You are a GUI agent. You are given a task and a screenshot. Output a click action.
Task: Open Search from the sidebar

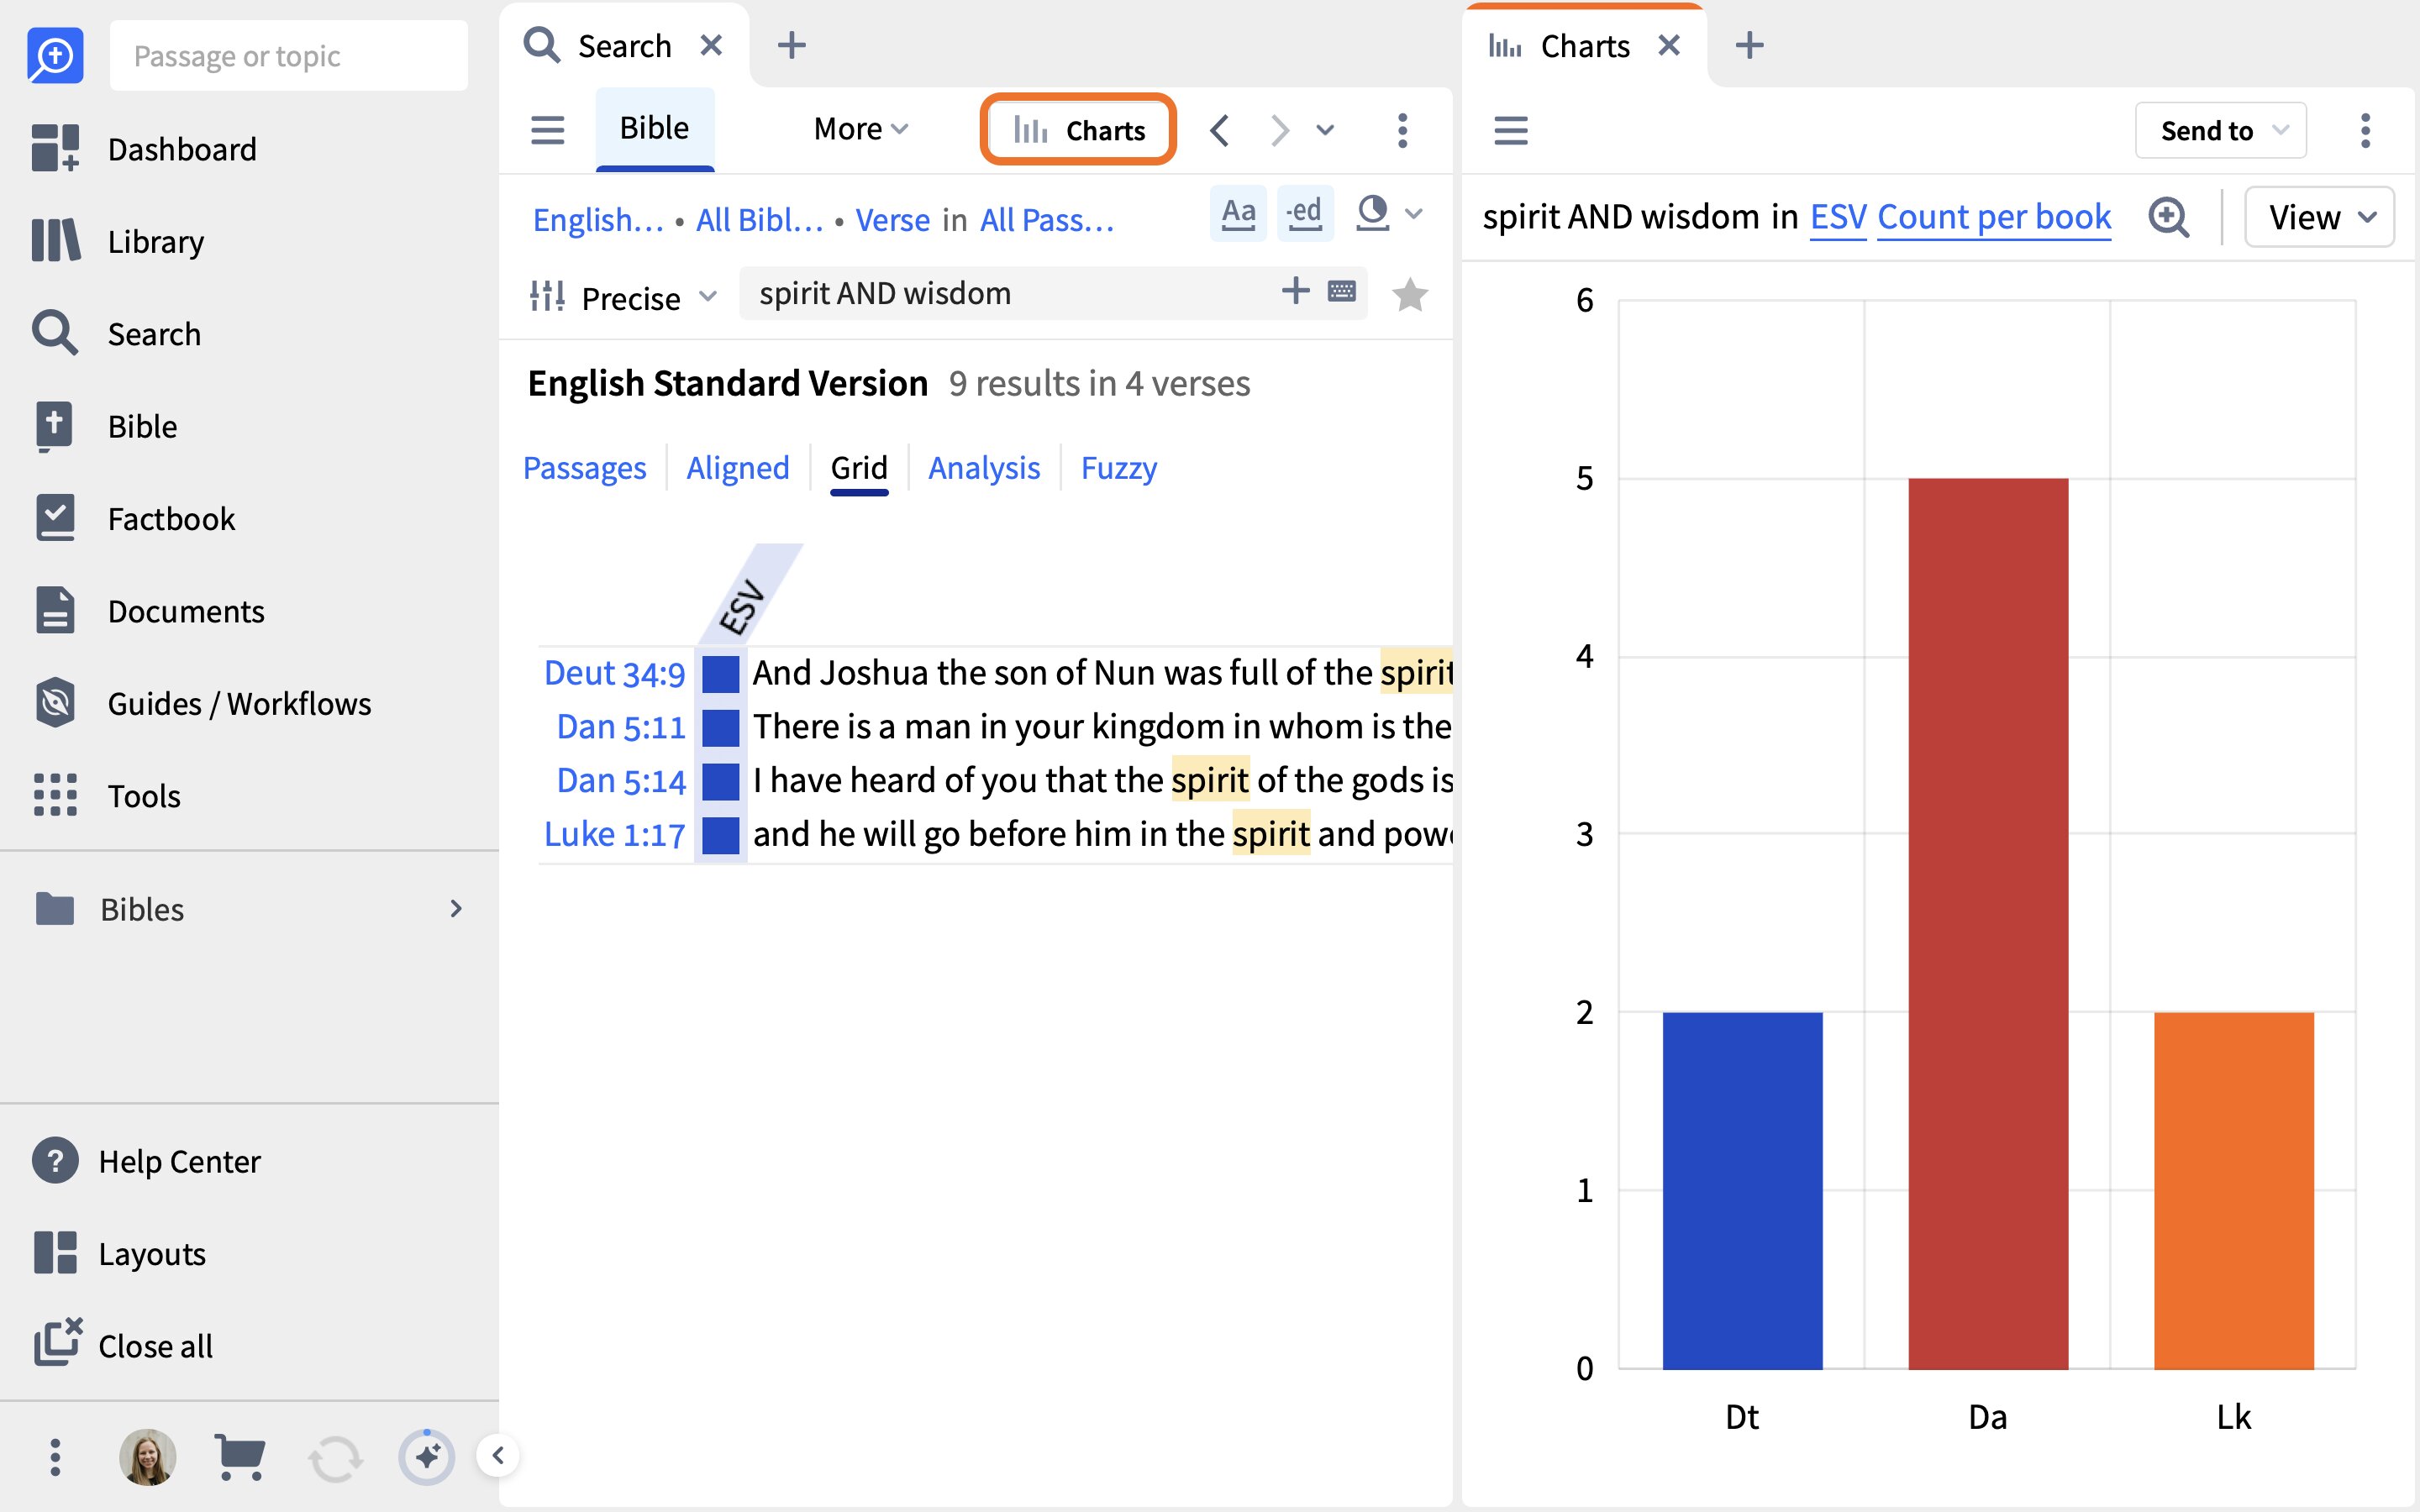pyautogui.click(x=116, y=333)
